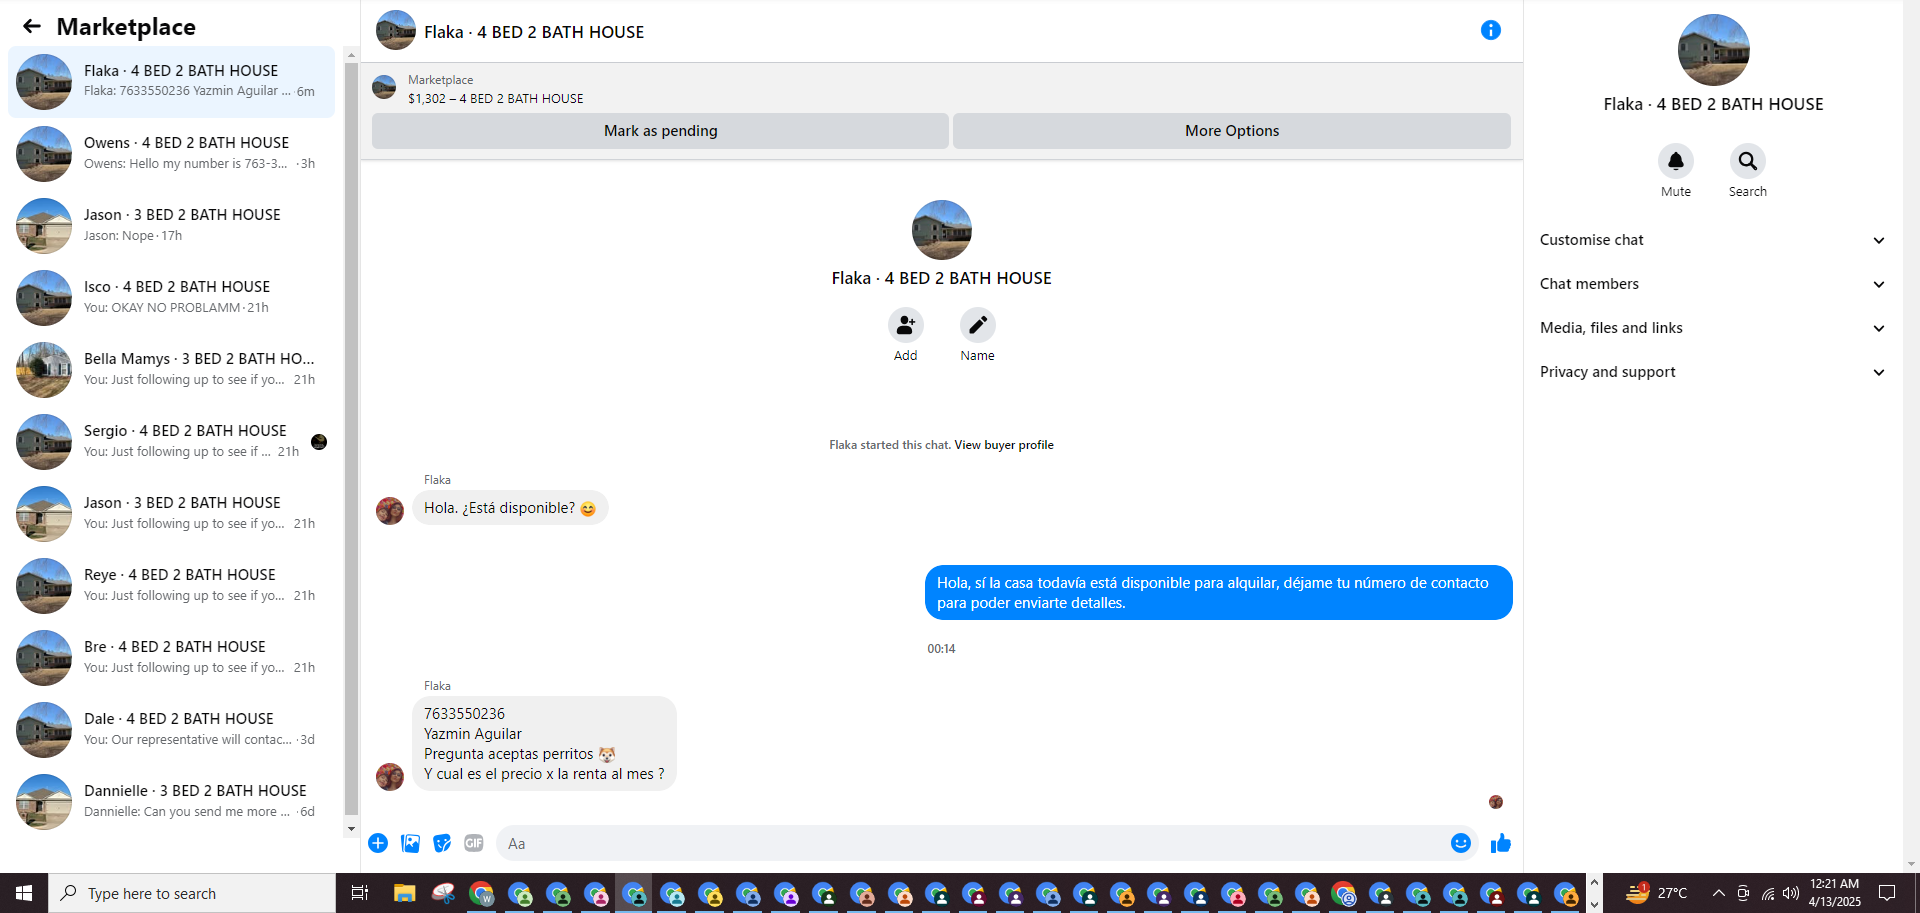Click the seen indicator on Sergio's chat
Screen dimensions: 1920x913
point(319,442)
